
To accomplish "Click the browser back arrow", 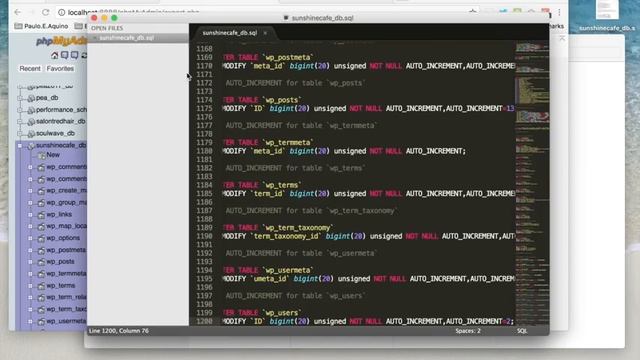I will pos(18,12).
